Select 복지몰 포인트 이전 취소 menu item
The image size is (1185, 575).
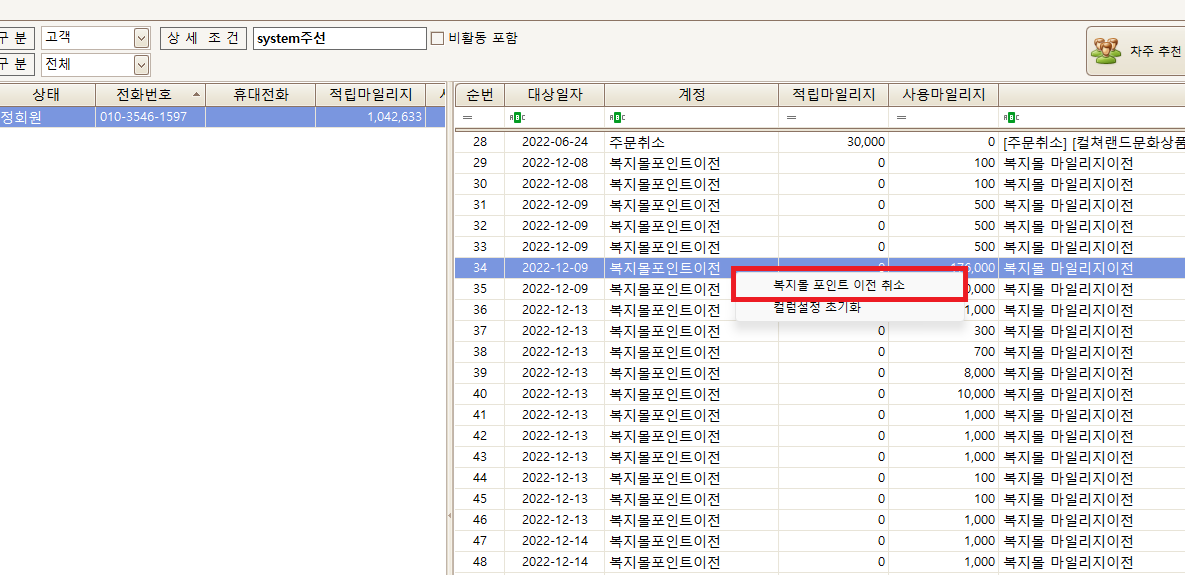[x=838, y=285]
